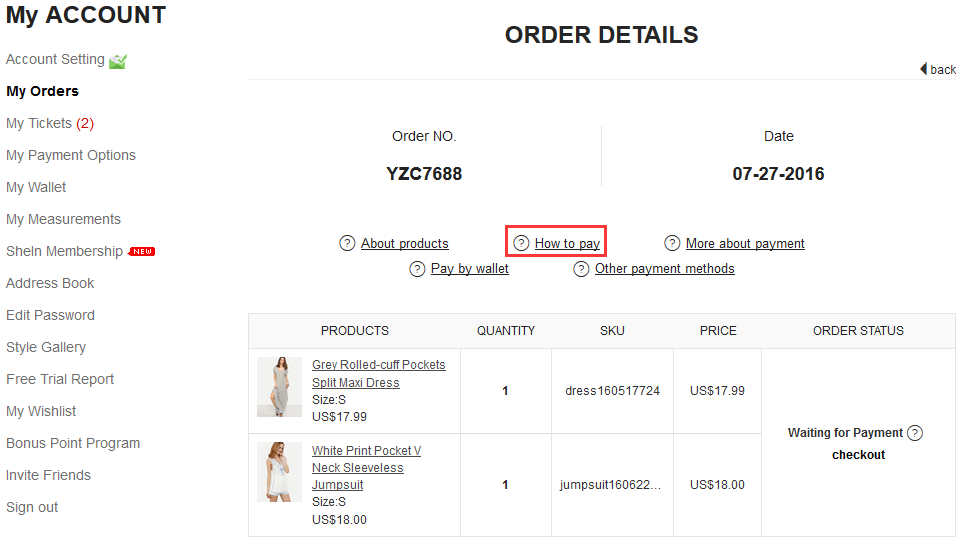Open Address Book in sidebar
The width and height of the screenshot is (960, 541).
pyautogui.click(x=50, y=283)
